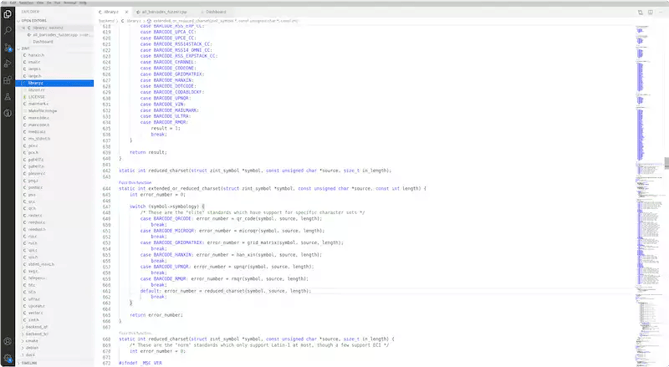Viewport: 669px width, 367px height.
Task: Switch to the Dashboard tab
Action: click(x=215, y=12)
